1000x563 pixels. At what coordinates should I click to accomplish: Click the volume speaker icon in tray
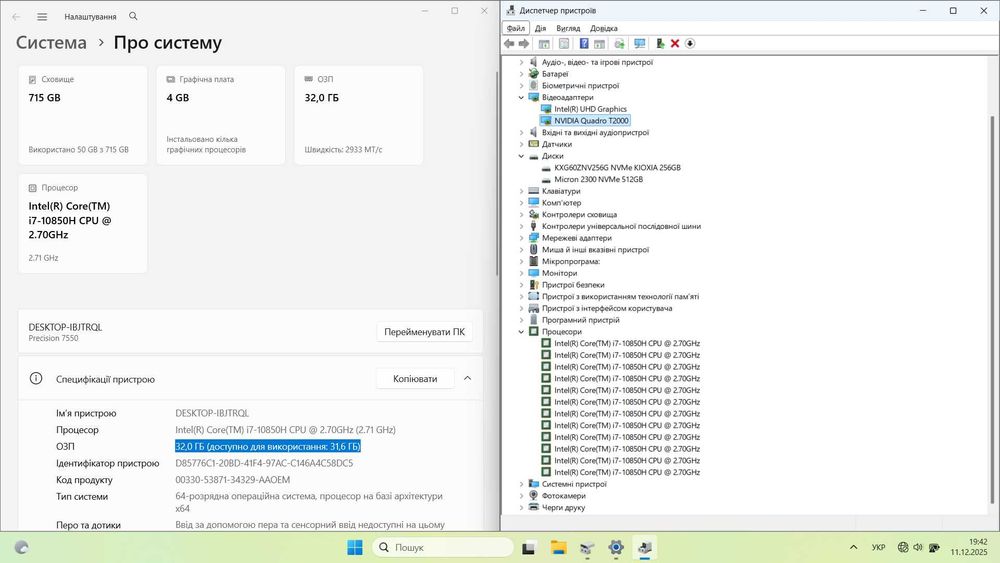(918, 547)
